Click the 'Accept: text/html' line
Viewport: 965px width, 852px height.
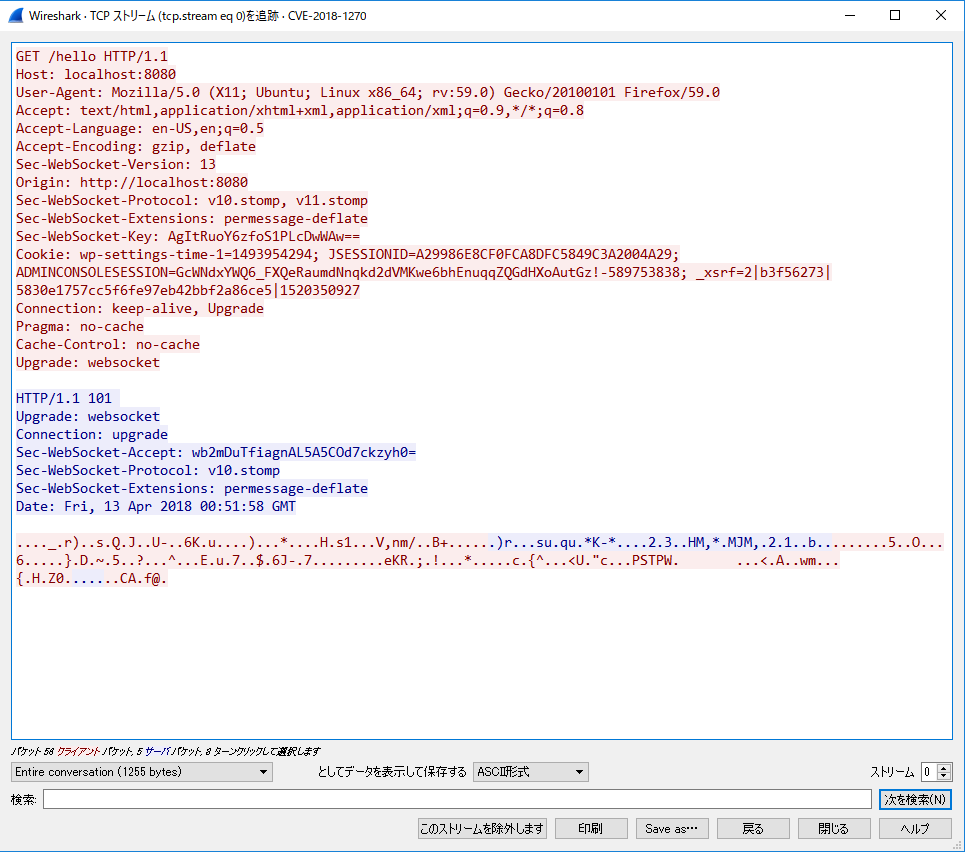300,110
